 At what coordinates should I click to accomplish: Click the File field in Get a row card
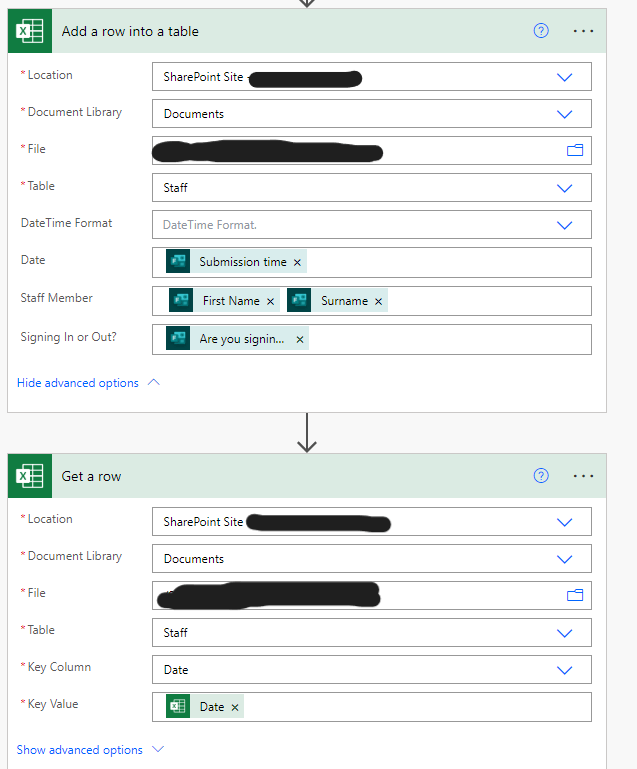(x=372, y=595)
